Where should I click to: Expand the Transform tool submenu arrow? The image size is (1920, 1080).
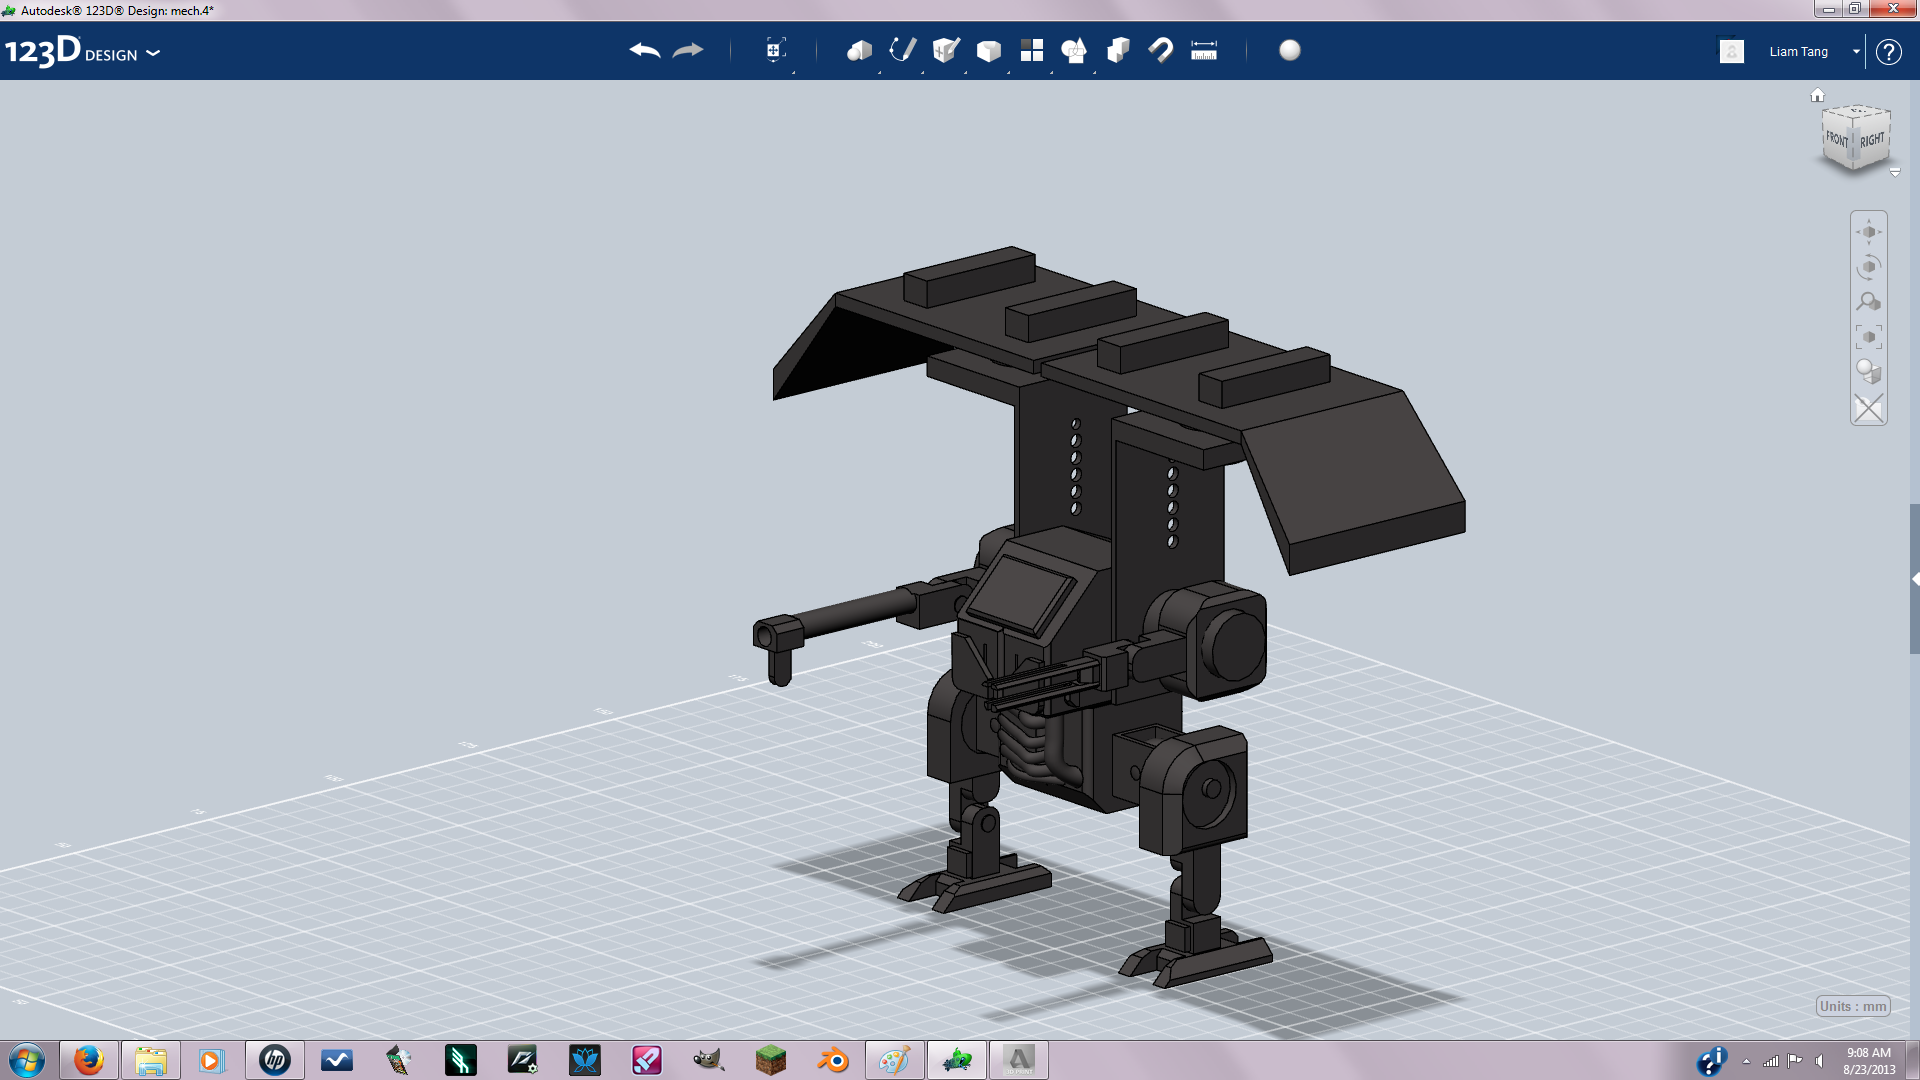(x=793, y=72)
